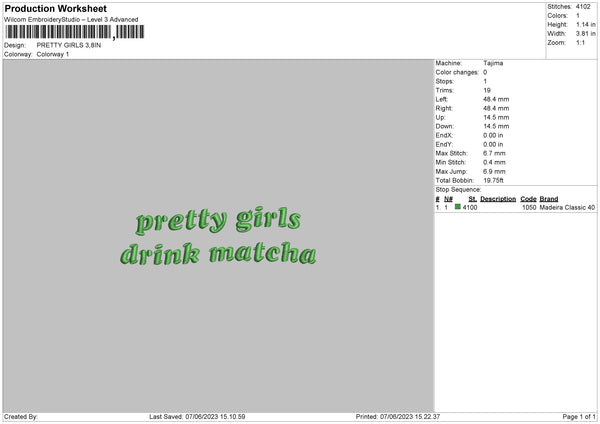Click the 'St.' column header

pos(472,198)
